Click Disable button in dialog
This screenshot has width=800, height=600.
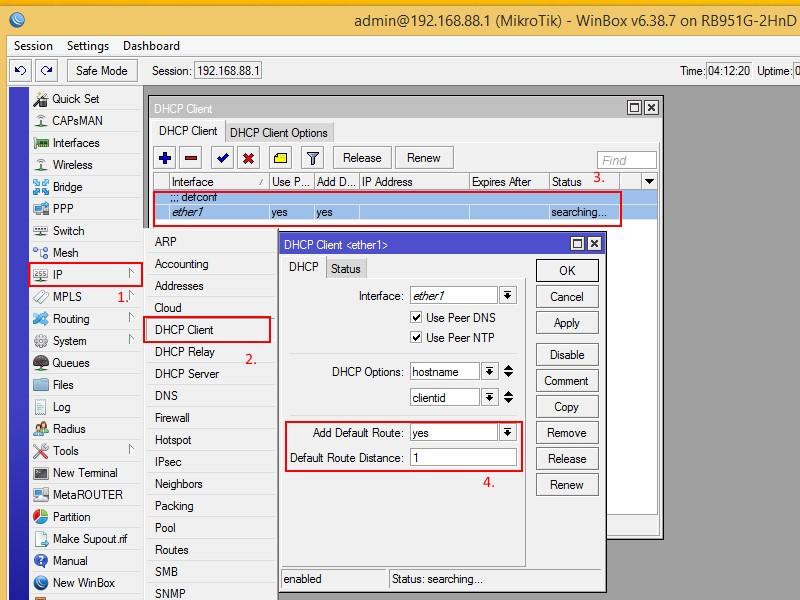click(567, 355)
